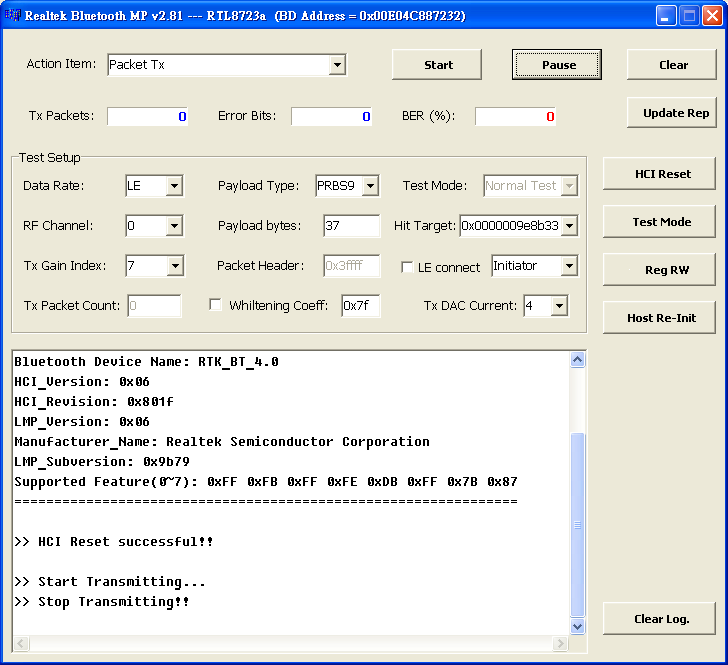Click the Whiltening Coeff 0x7f field
This screenshot has width=728, height=665.
click(361, 306)
